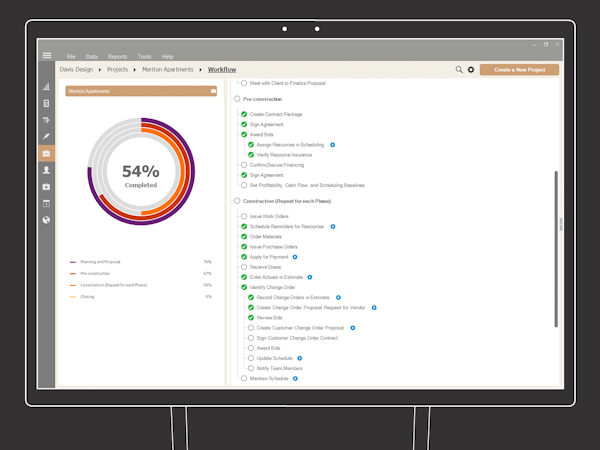Click the 54% completed progress ring

[141, 175]
